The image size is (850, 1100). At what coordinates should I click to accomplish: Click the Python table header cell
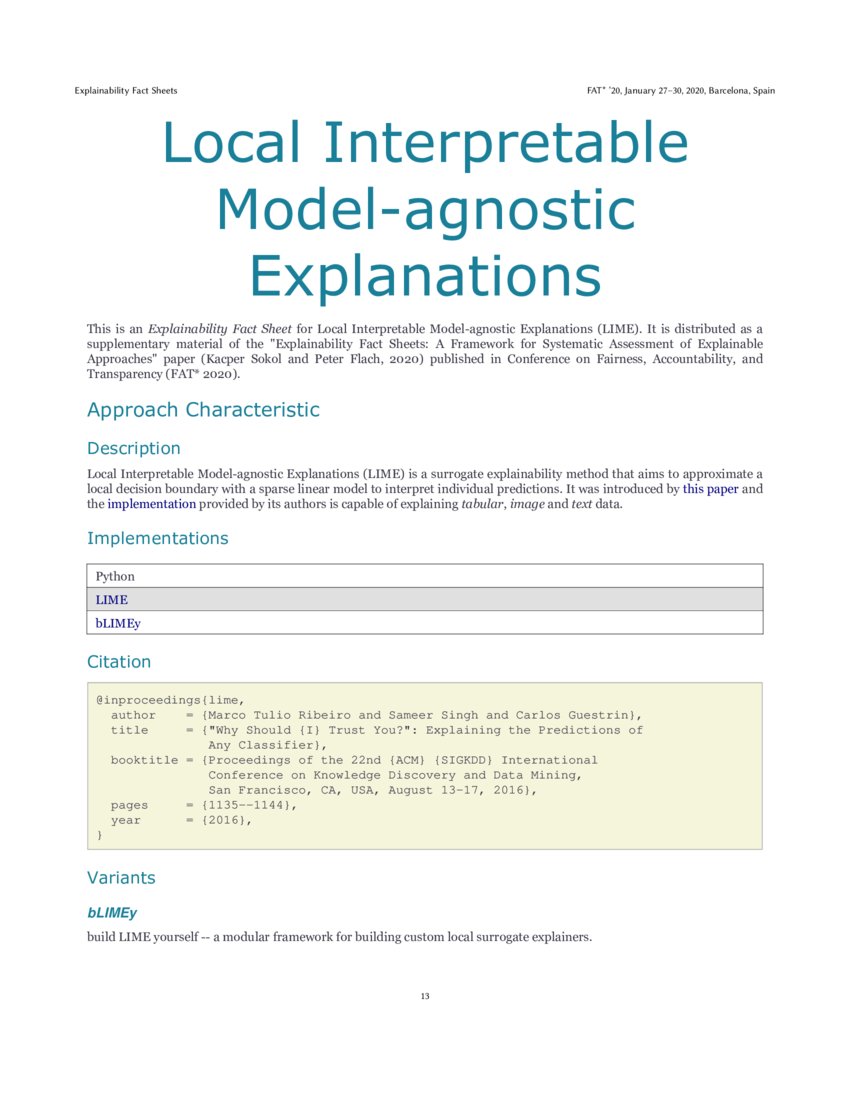pyautogui.click(x=115, y=576)
